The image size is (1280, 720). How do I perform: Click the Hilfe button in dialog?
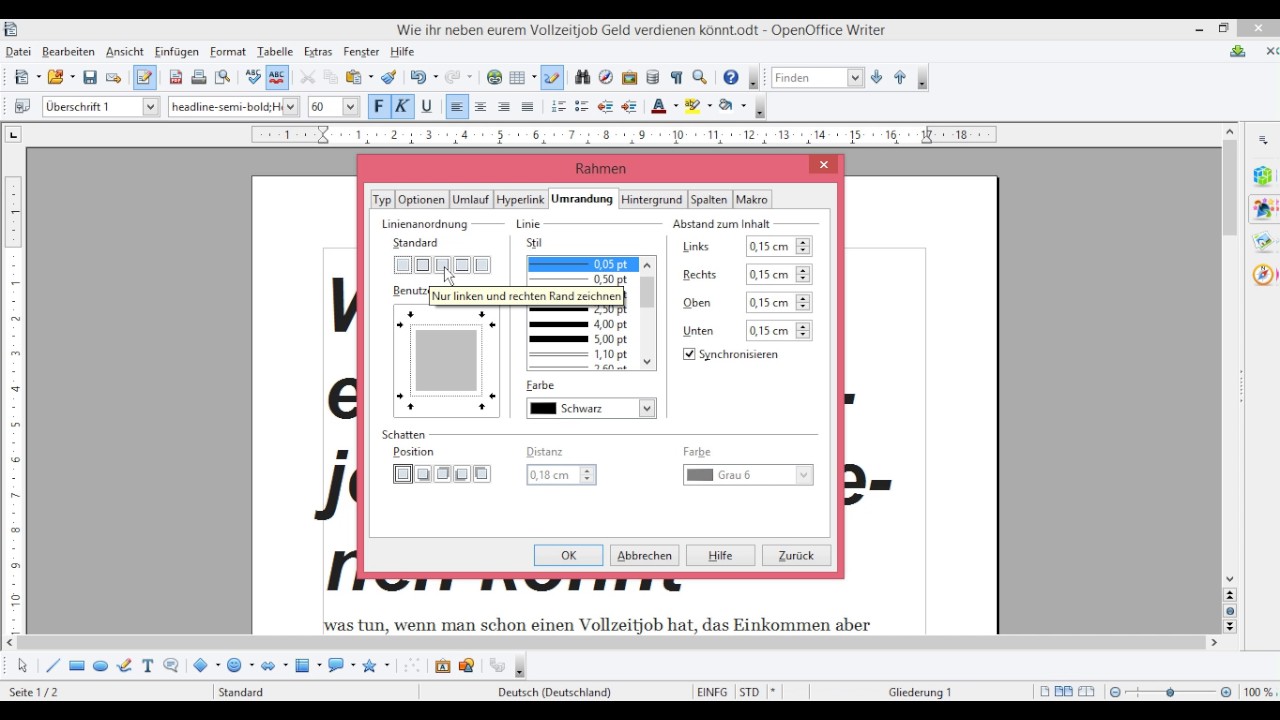720,555
